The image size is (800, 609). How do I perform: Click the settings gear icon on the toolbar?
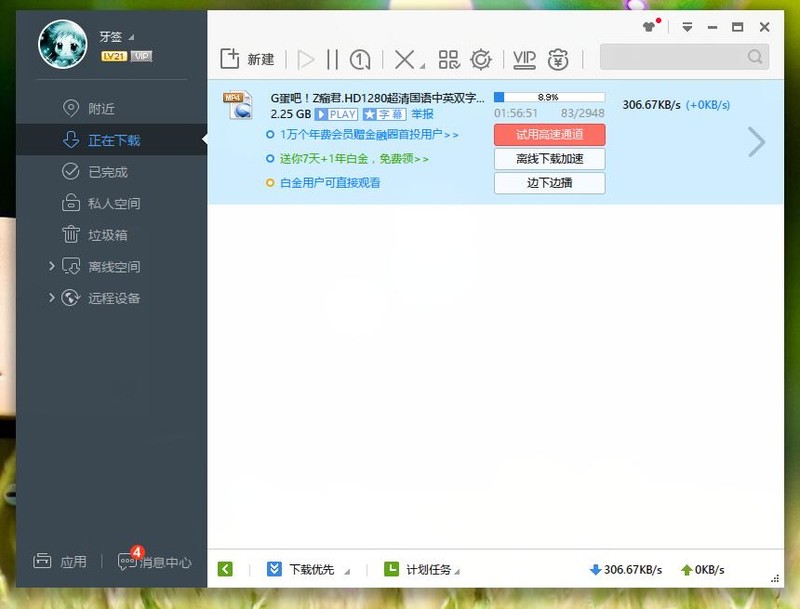(481, 60)
